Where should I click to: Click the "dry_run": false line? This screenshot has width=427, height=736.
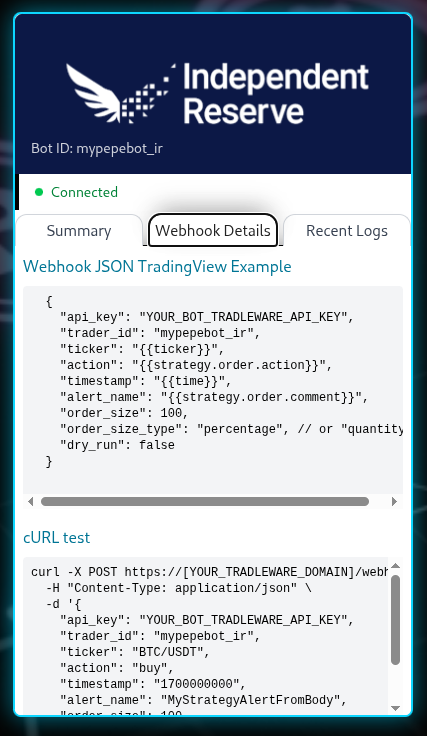click(117, 445)
